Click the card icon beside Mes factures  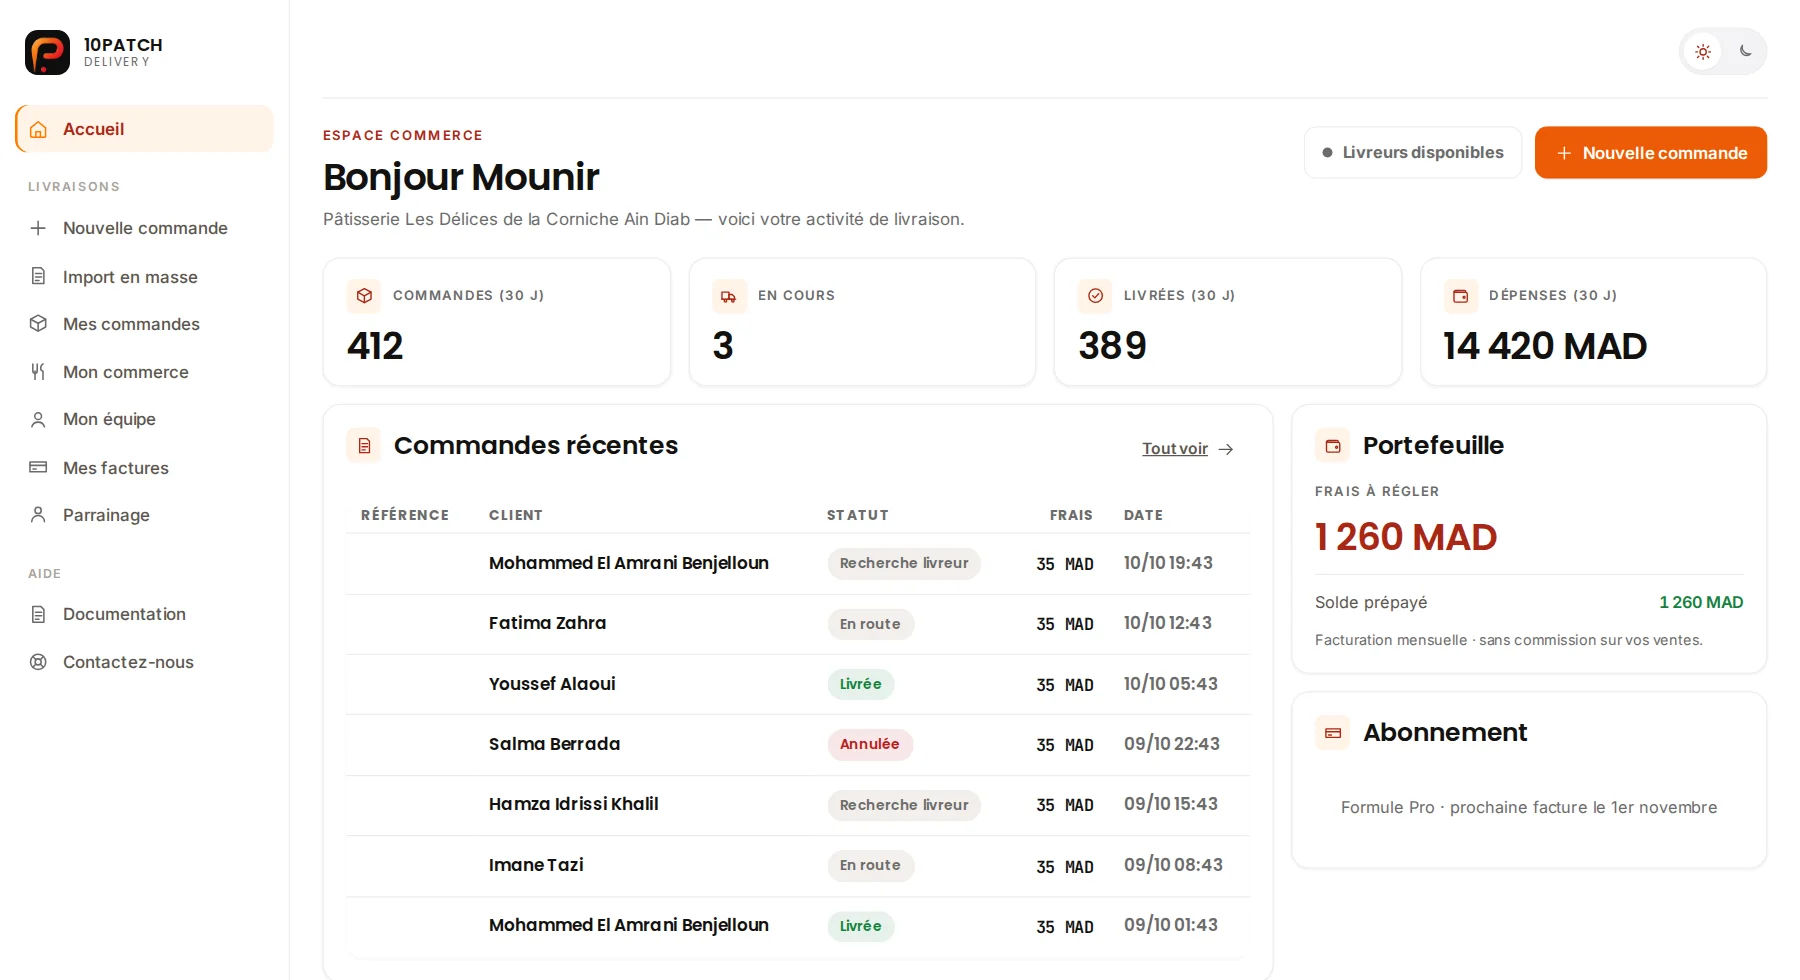pos(38,467)
